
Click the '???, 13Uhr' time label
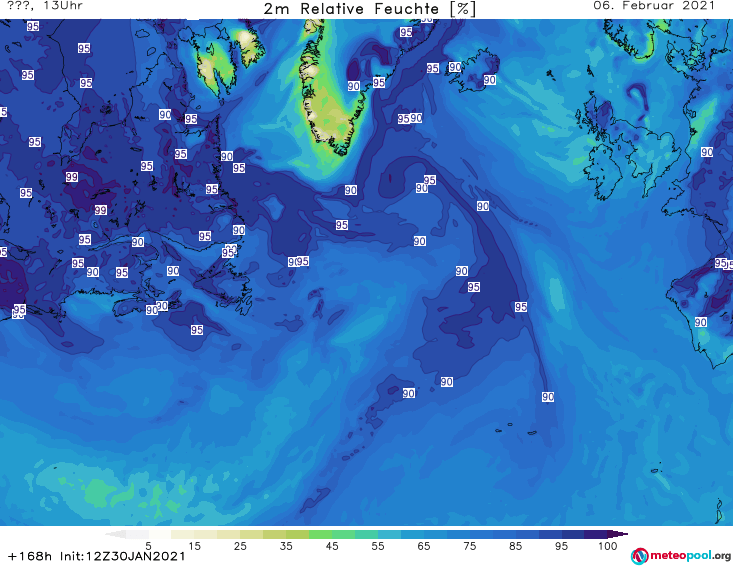coord(45,6)
